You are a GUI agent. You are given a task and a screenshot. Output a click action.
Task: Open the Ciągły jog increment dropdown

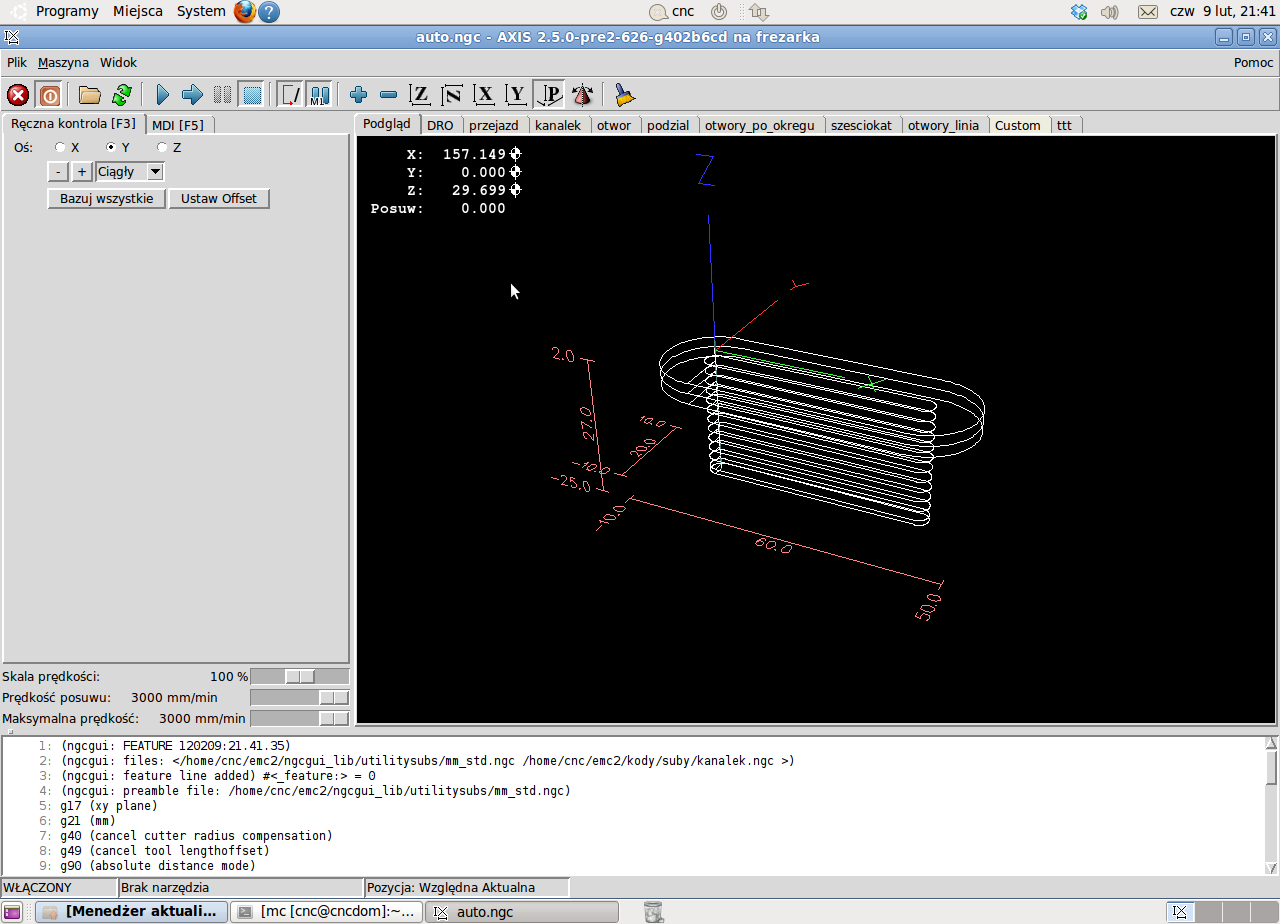point(130,172)
